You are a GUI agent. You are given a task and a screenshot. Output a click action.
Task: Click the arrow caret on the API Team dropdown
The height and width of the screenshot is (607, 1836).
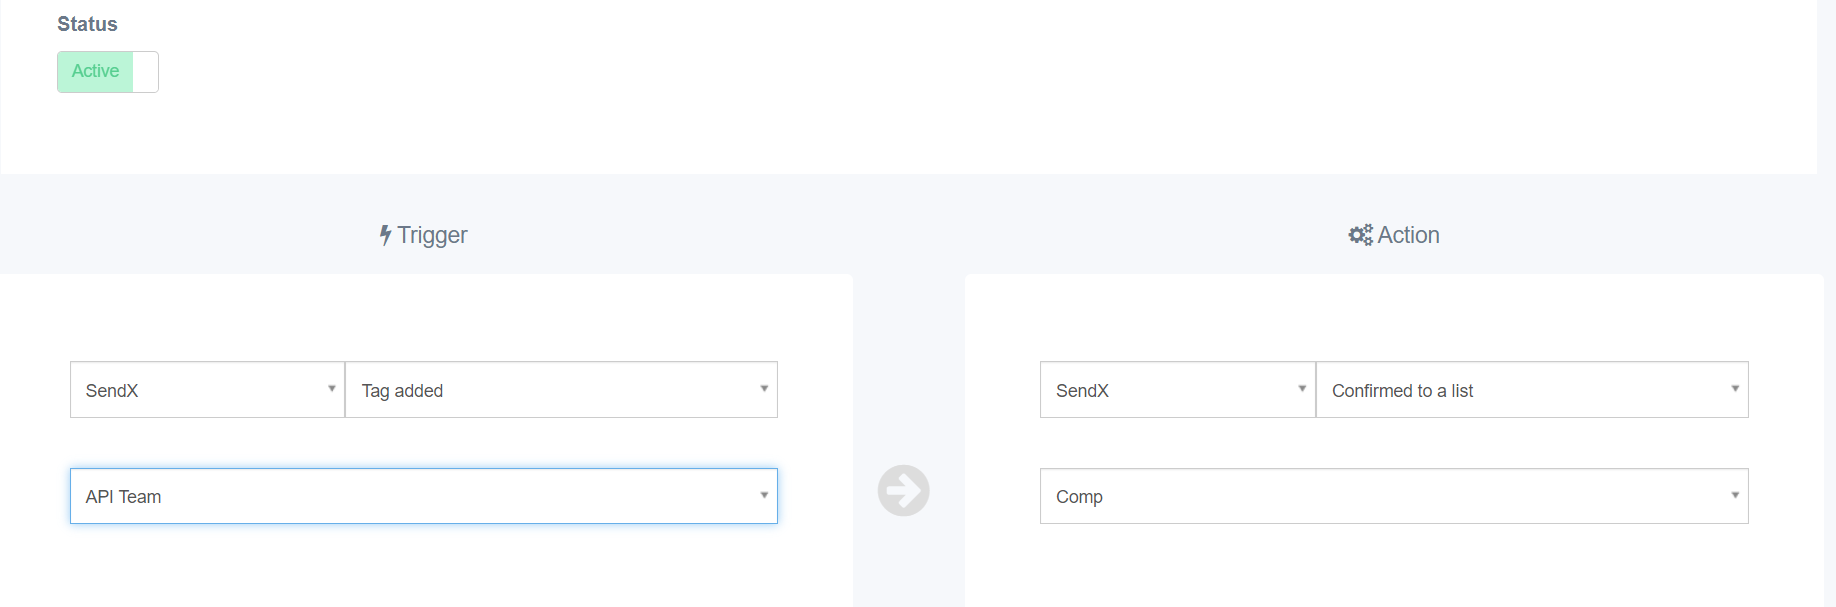click(764, 495)
